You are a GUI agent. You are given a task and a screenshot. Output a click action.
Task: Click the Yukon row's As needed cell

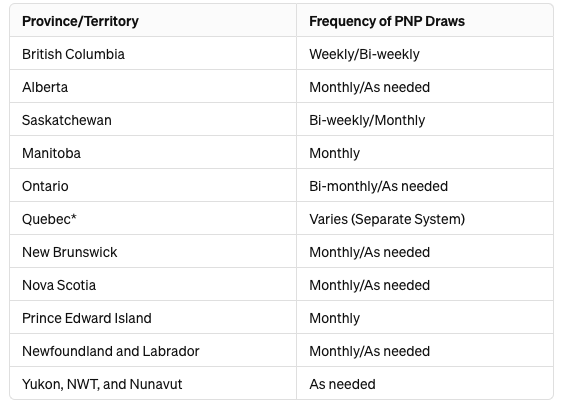click(x=342, y=384)
